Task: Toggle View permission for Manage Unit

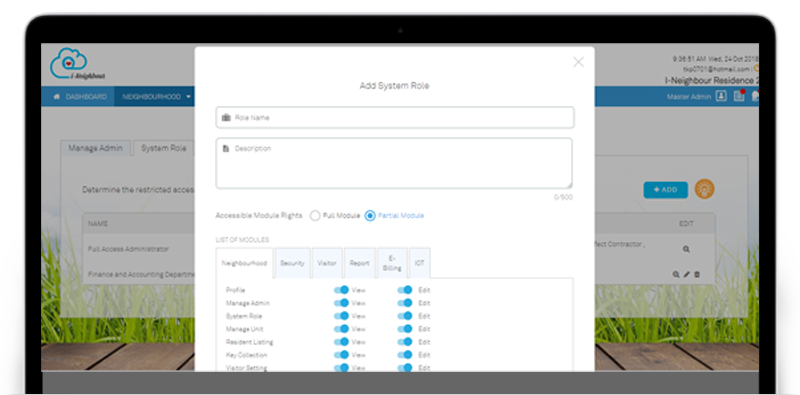Action: (341, 329)
